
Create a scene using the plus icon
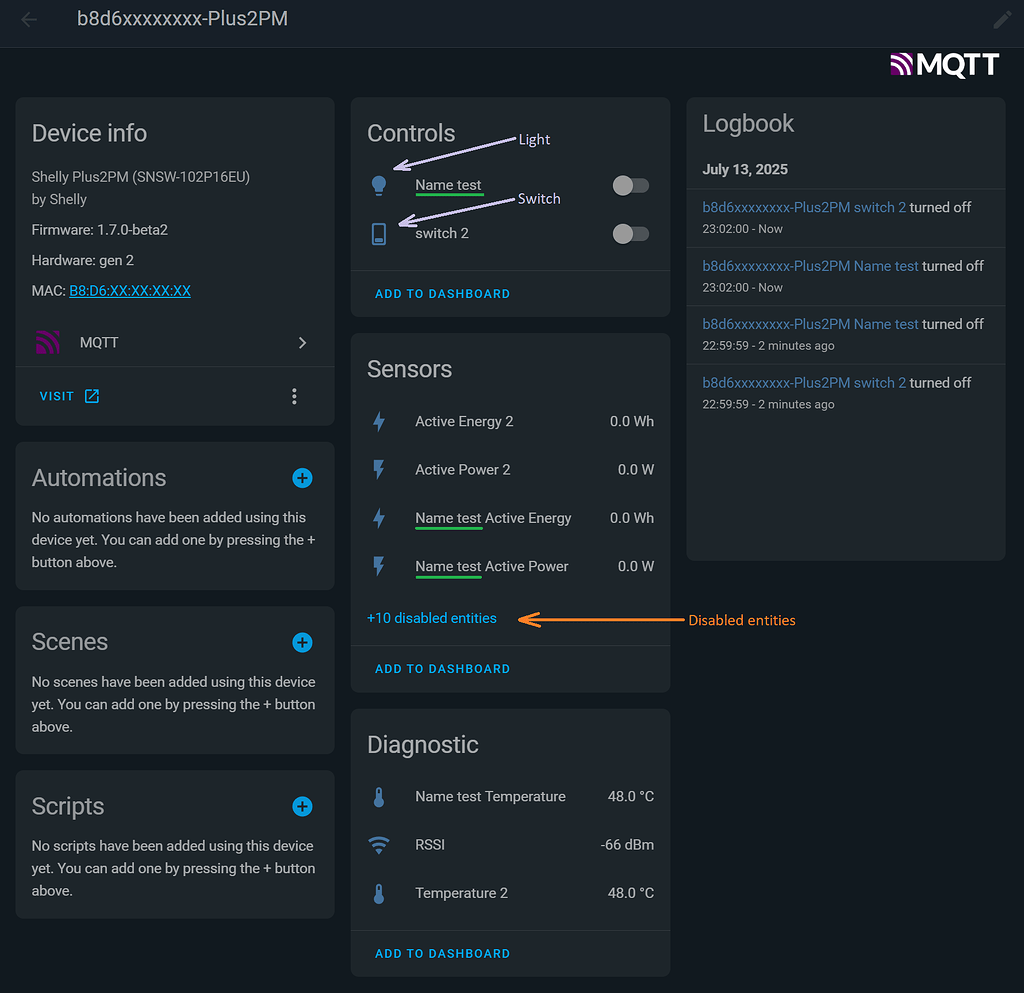coord(302,642)
